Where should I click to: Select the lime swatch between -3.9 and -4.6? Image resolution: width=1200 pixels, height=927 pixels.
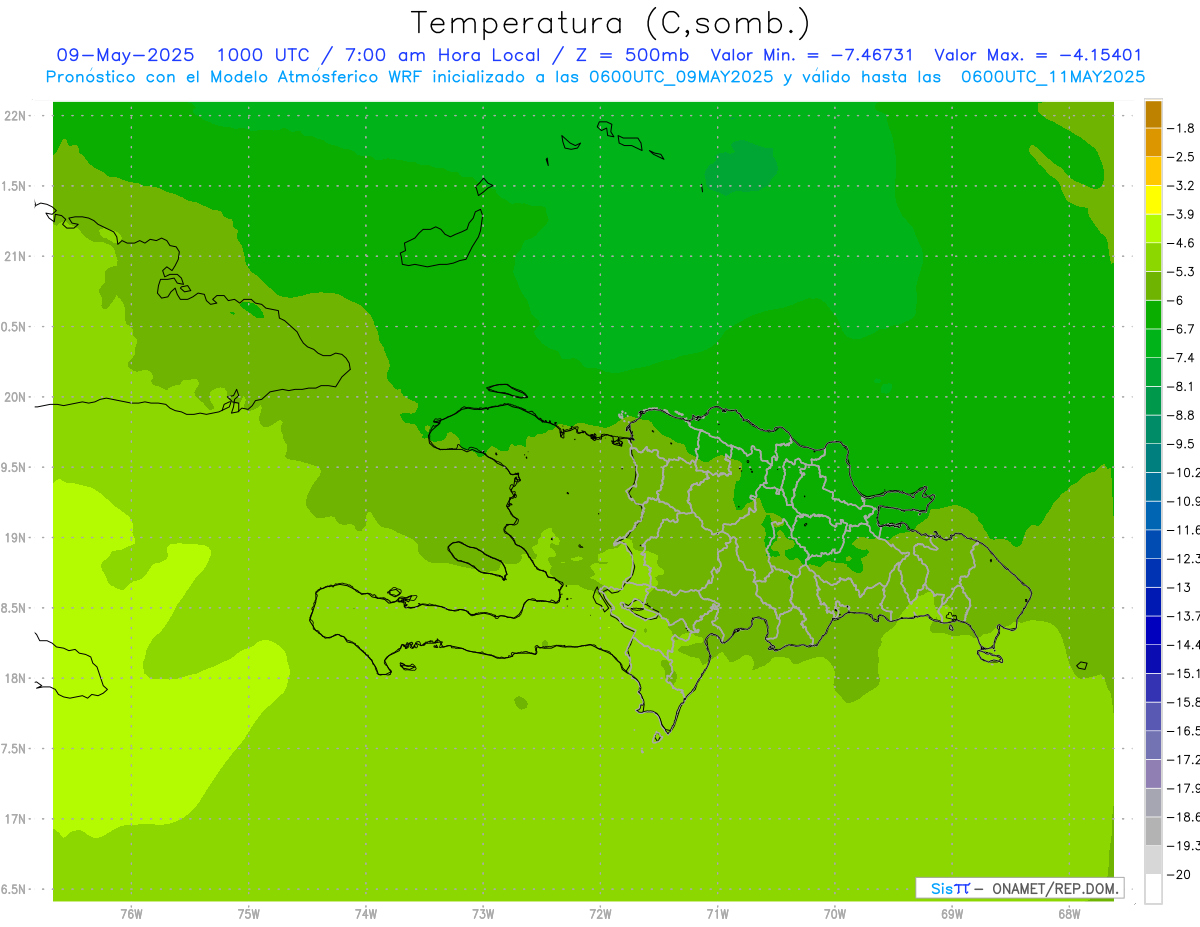[1153, 229]
